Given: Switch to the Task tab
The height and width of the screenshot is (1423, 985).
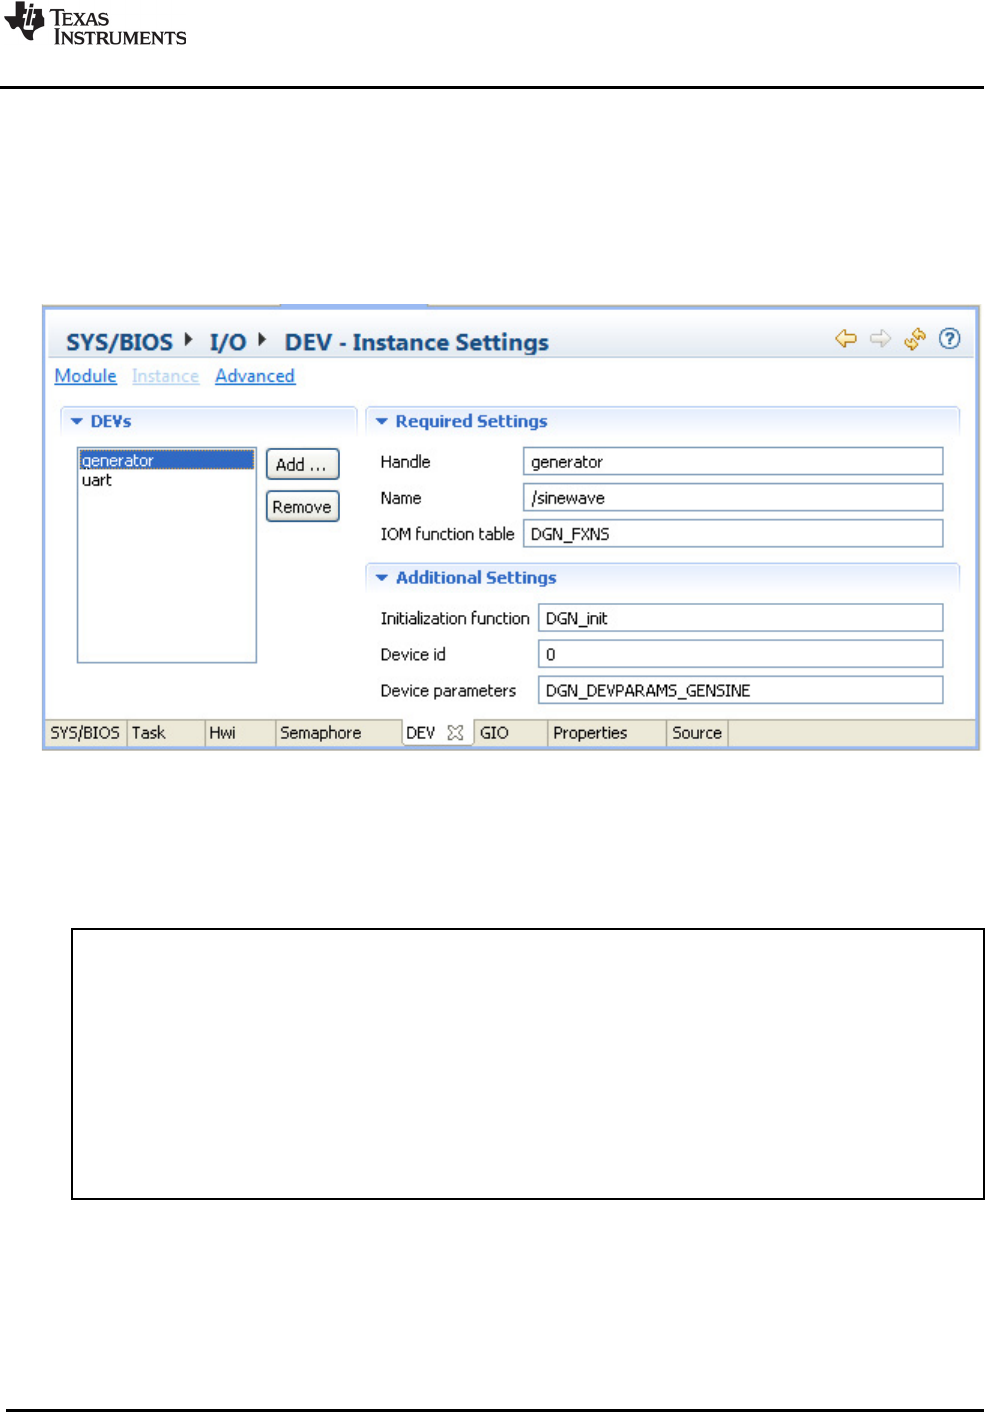Looking at the screenshot, I should (166, 733).
